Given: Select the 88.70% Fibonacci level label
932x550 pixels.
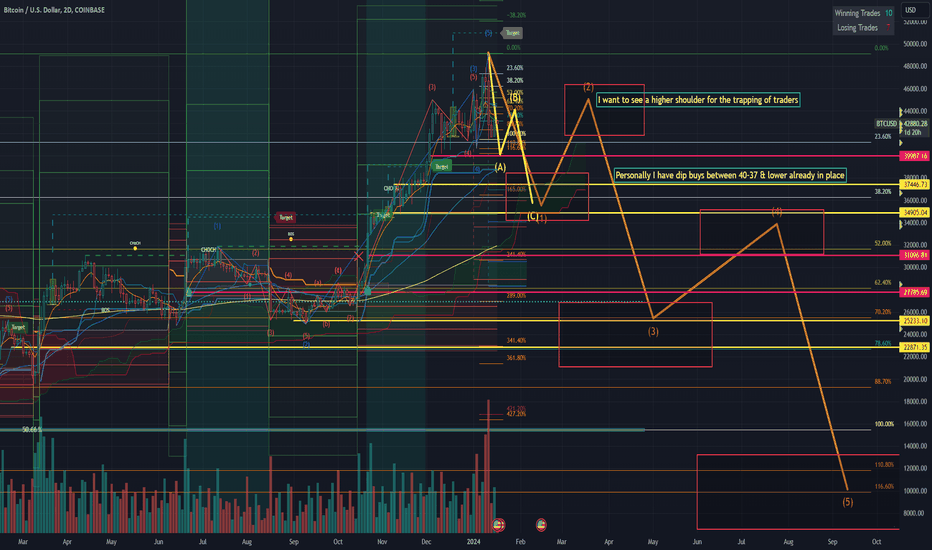Looking at the screenshot, I should [883, 382].
